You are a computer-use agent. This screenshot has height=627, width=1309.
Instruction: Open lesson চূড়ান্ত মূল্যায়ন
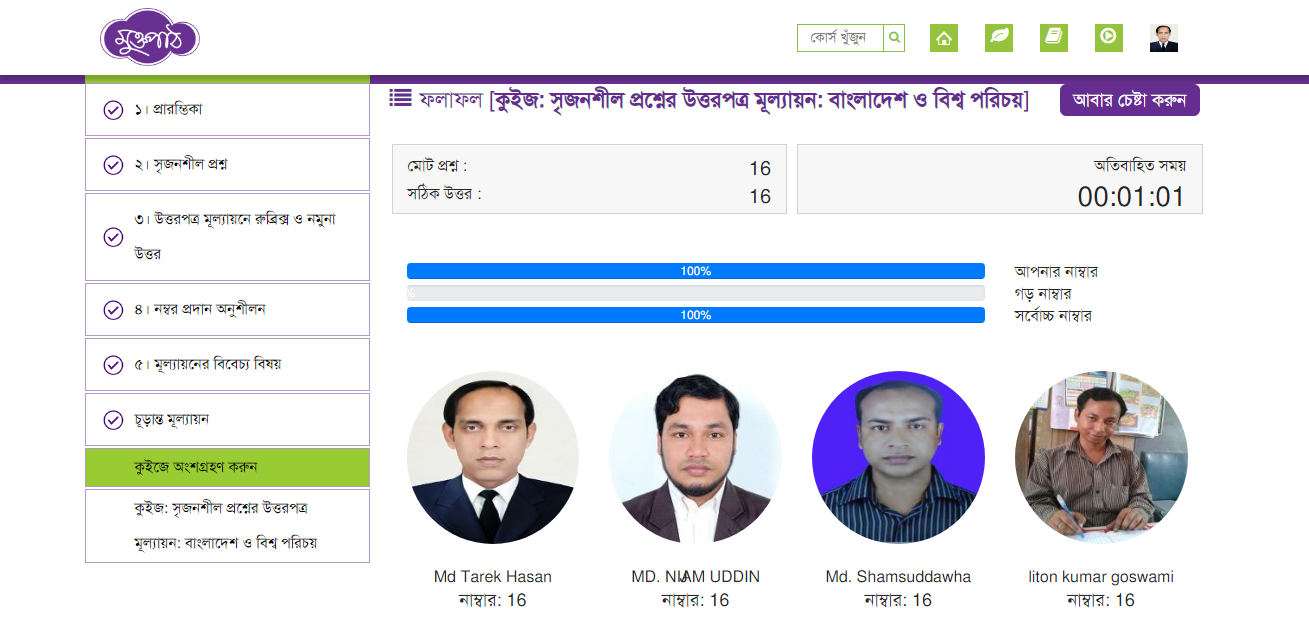(227, 420)
